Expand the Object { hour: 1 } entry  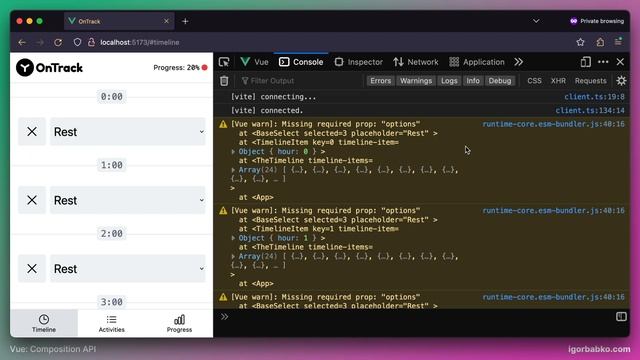point(233,238)
